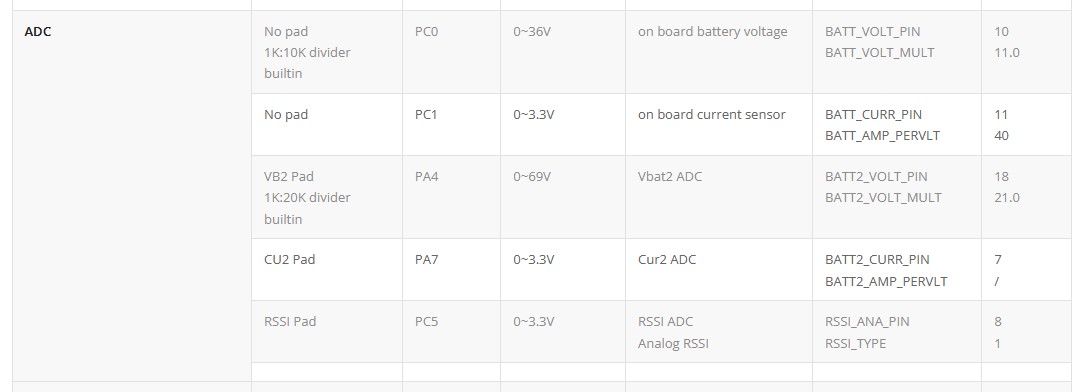Select the 'on board battery voltage' cell
The width and height of the screenshot is (1084, 392).
[x=719, y=52]
